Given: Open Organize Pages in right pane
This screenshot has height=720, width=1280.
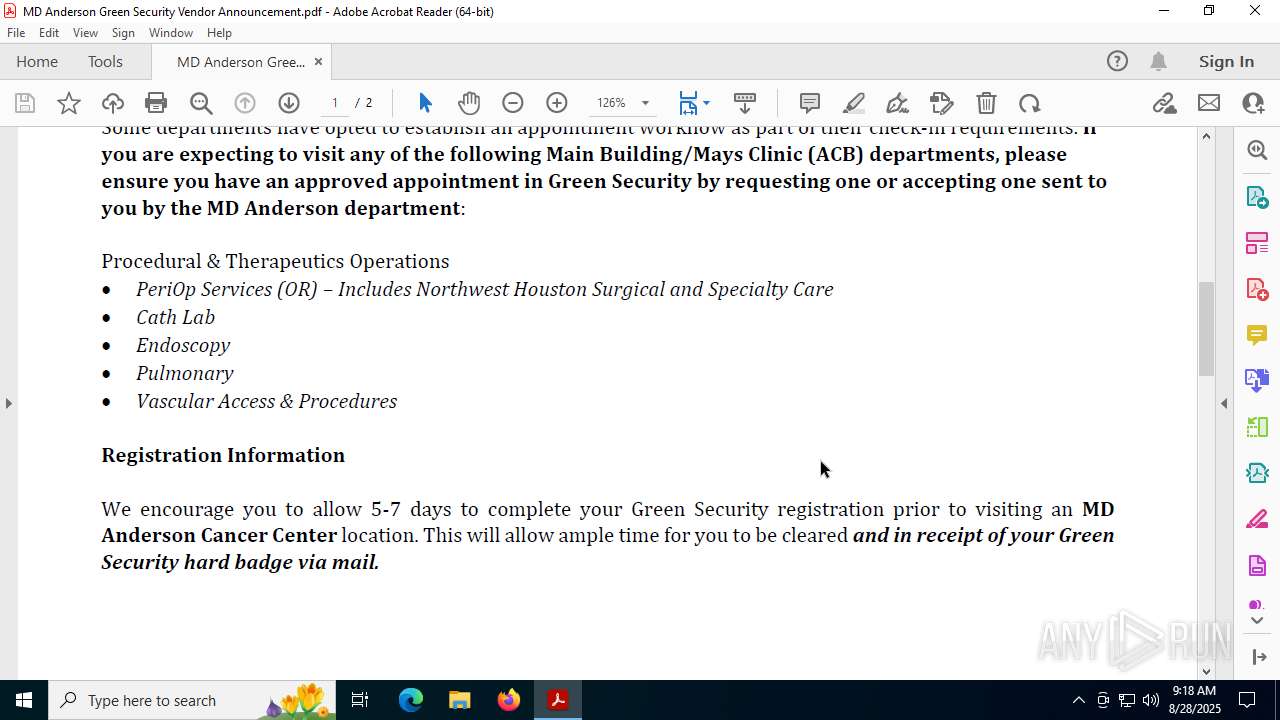Looking at the screenshot, I should coord(1257,242).
